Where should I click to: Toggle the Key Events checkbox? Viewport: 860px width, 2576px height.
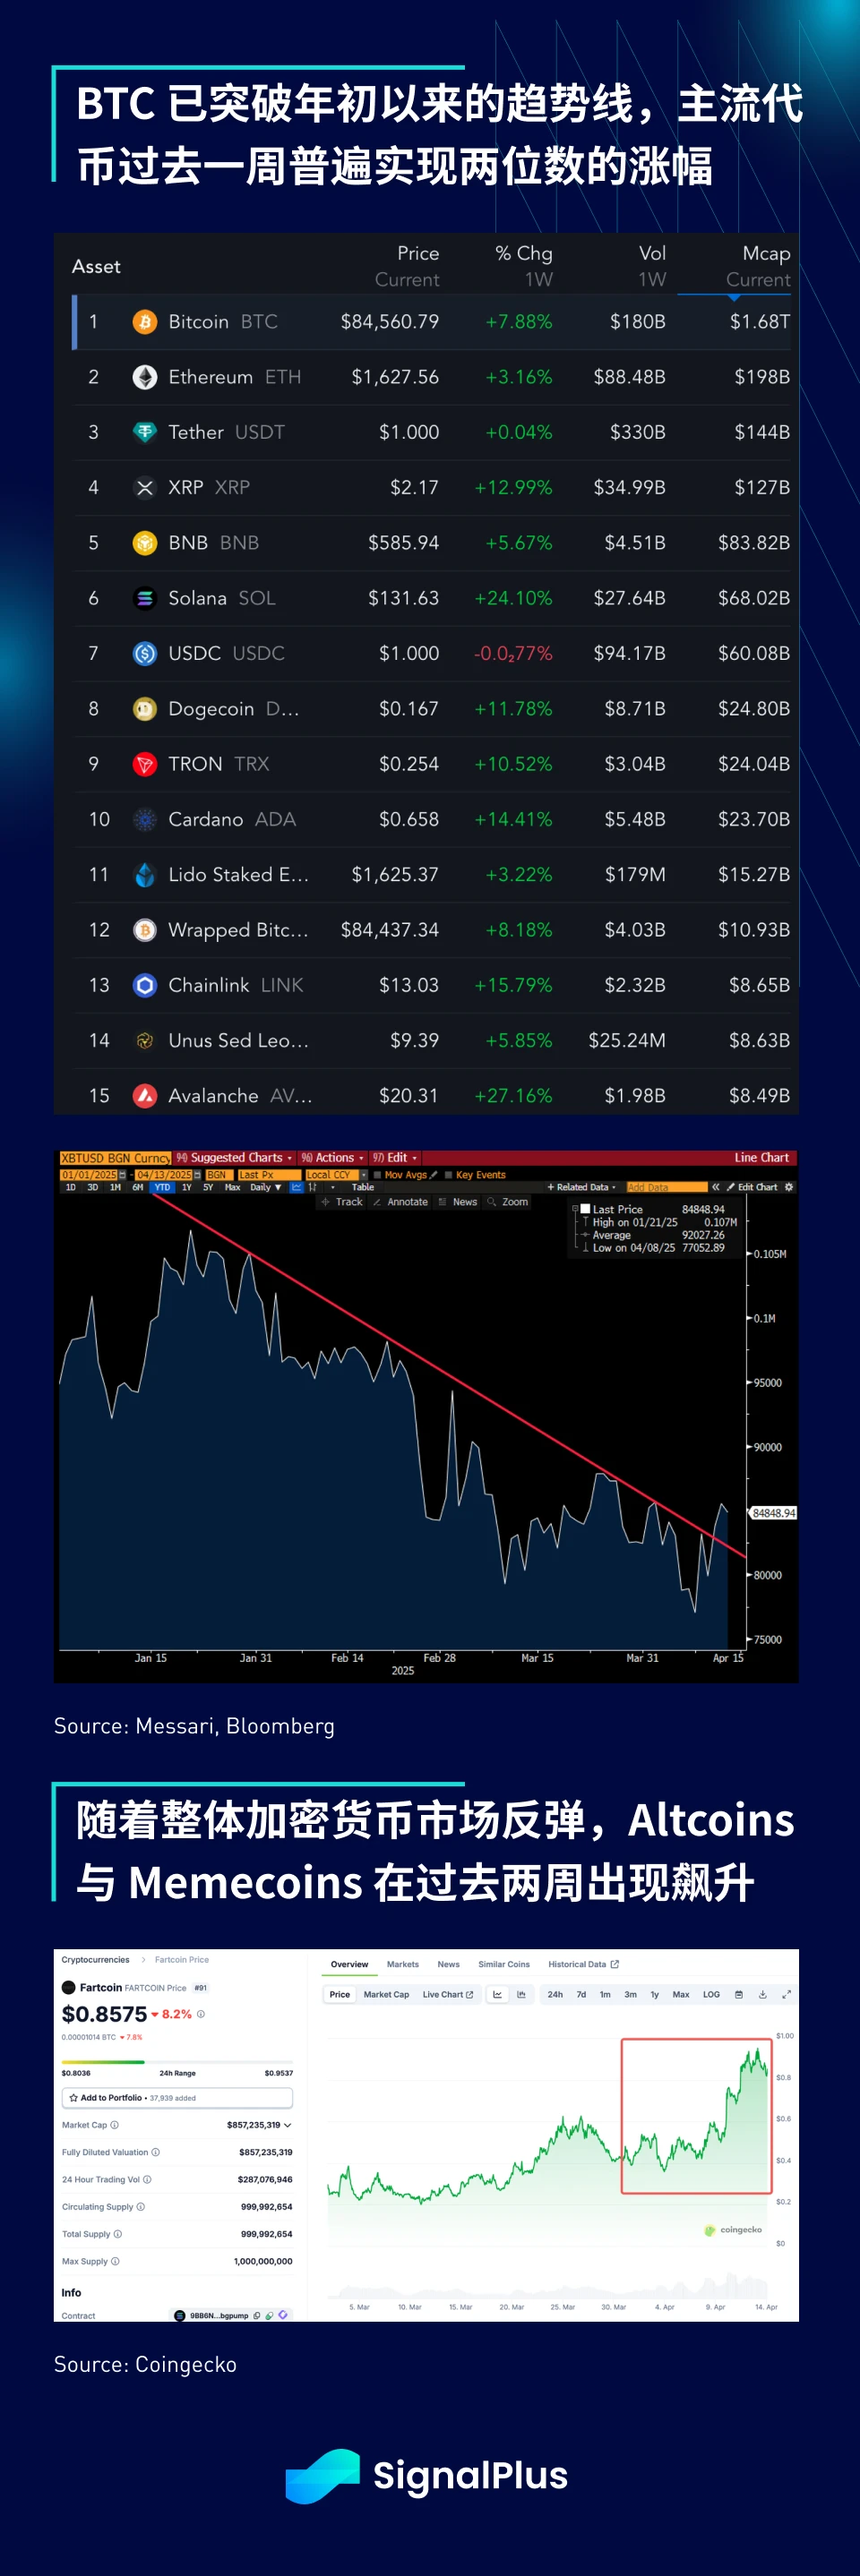point(449,1175)
